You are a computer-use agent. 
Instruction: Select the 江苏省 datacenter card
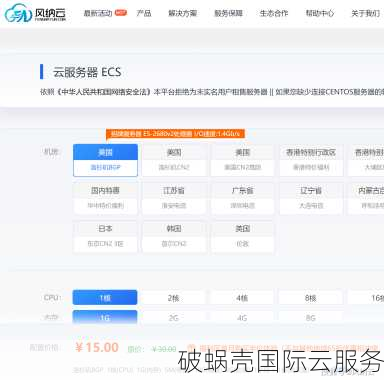pyautogui.click(x=174, y=198)
